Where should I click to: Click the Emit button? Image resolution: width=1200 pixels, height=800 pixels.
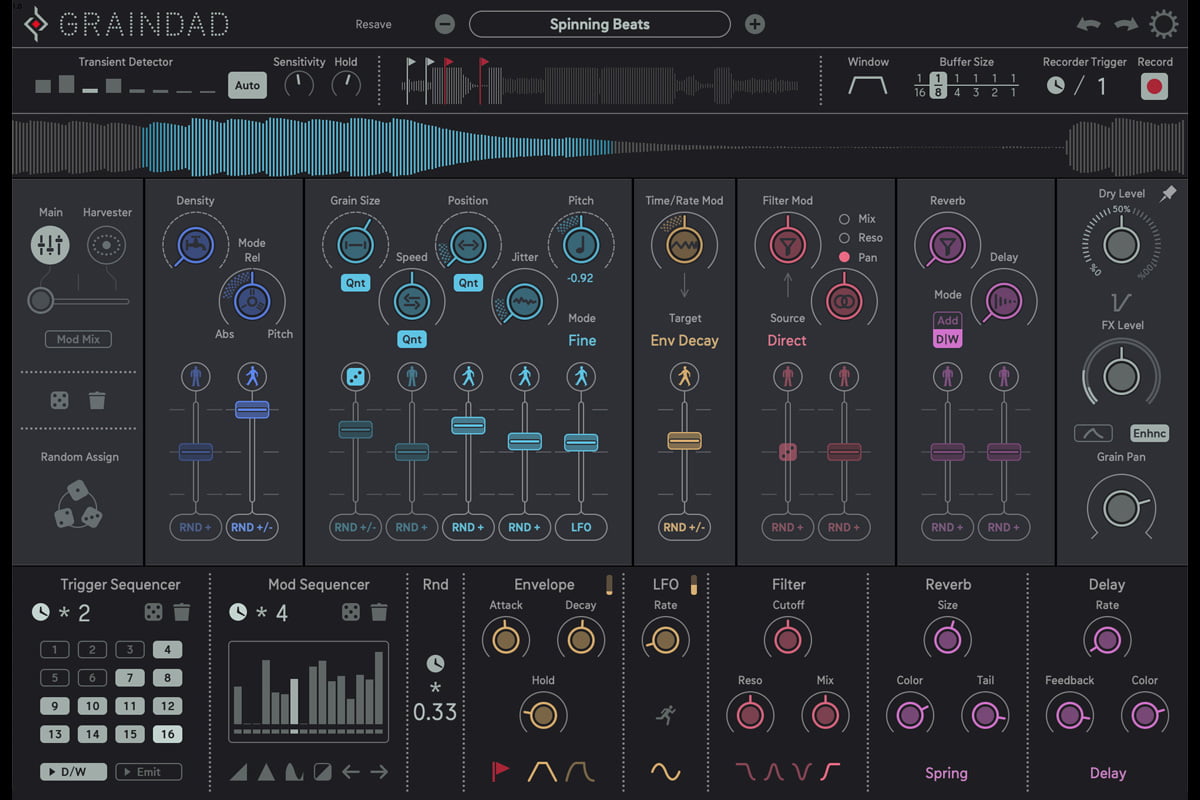148,771
